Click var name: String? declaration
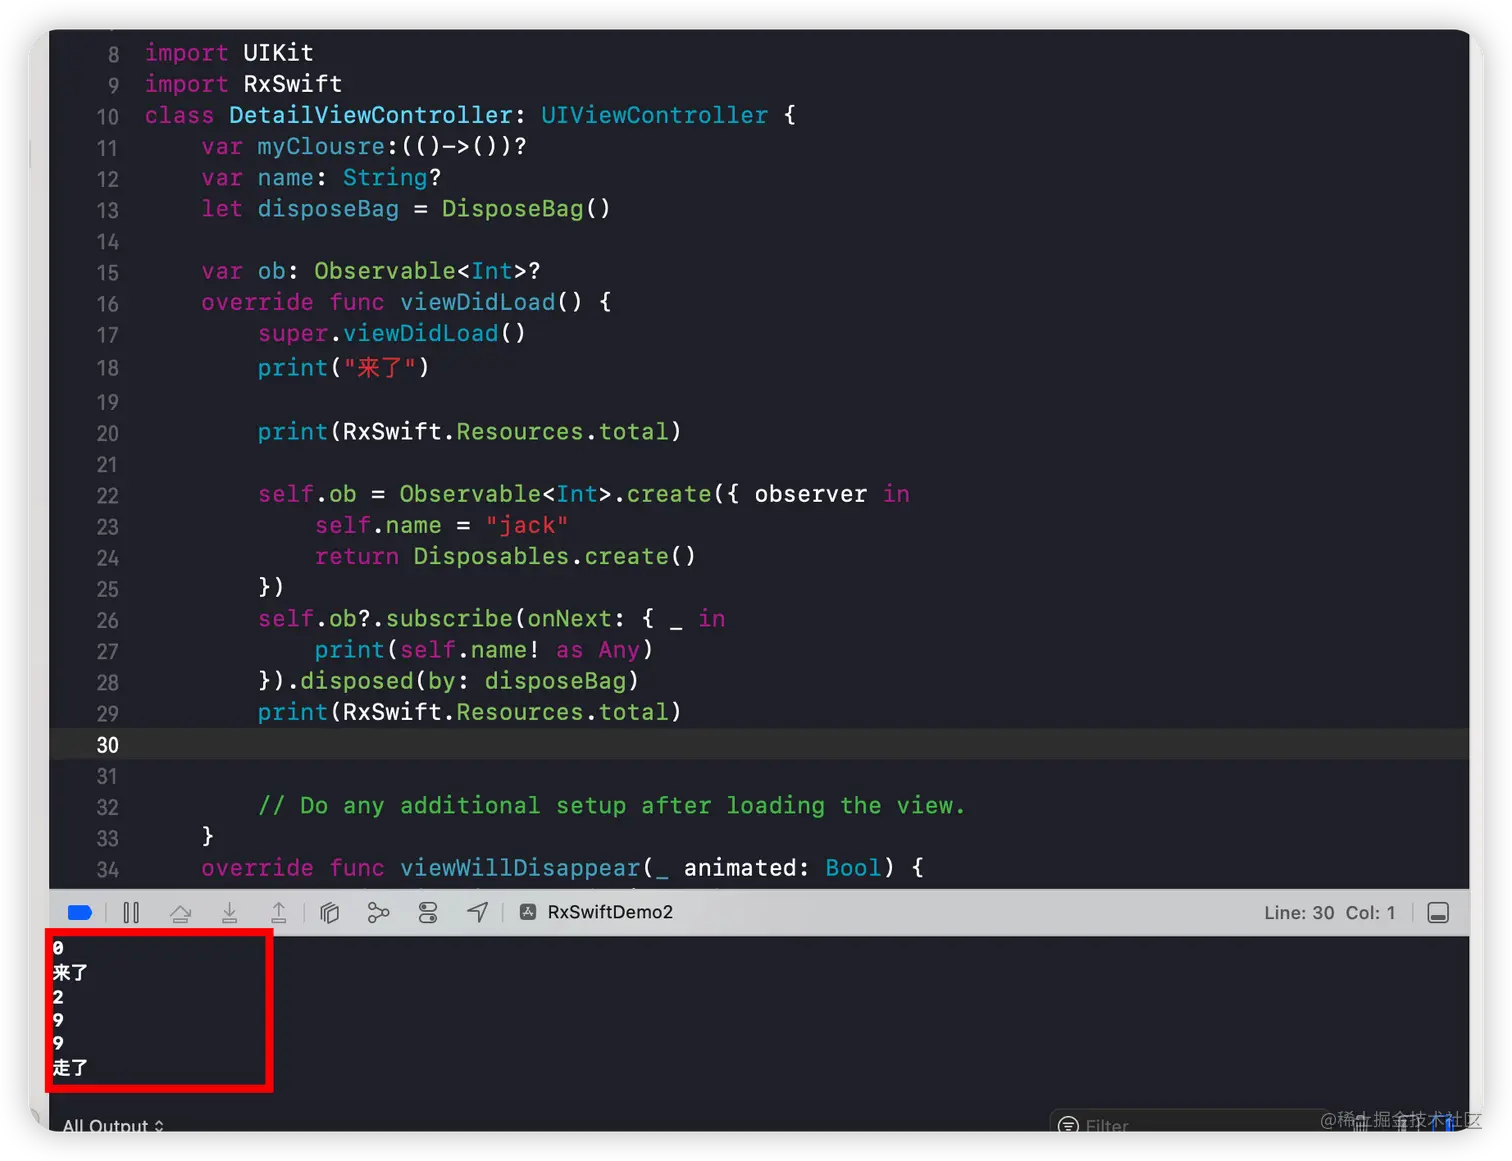 [321, 178]
